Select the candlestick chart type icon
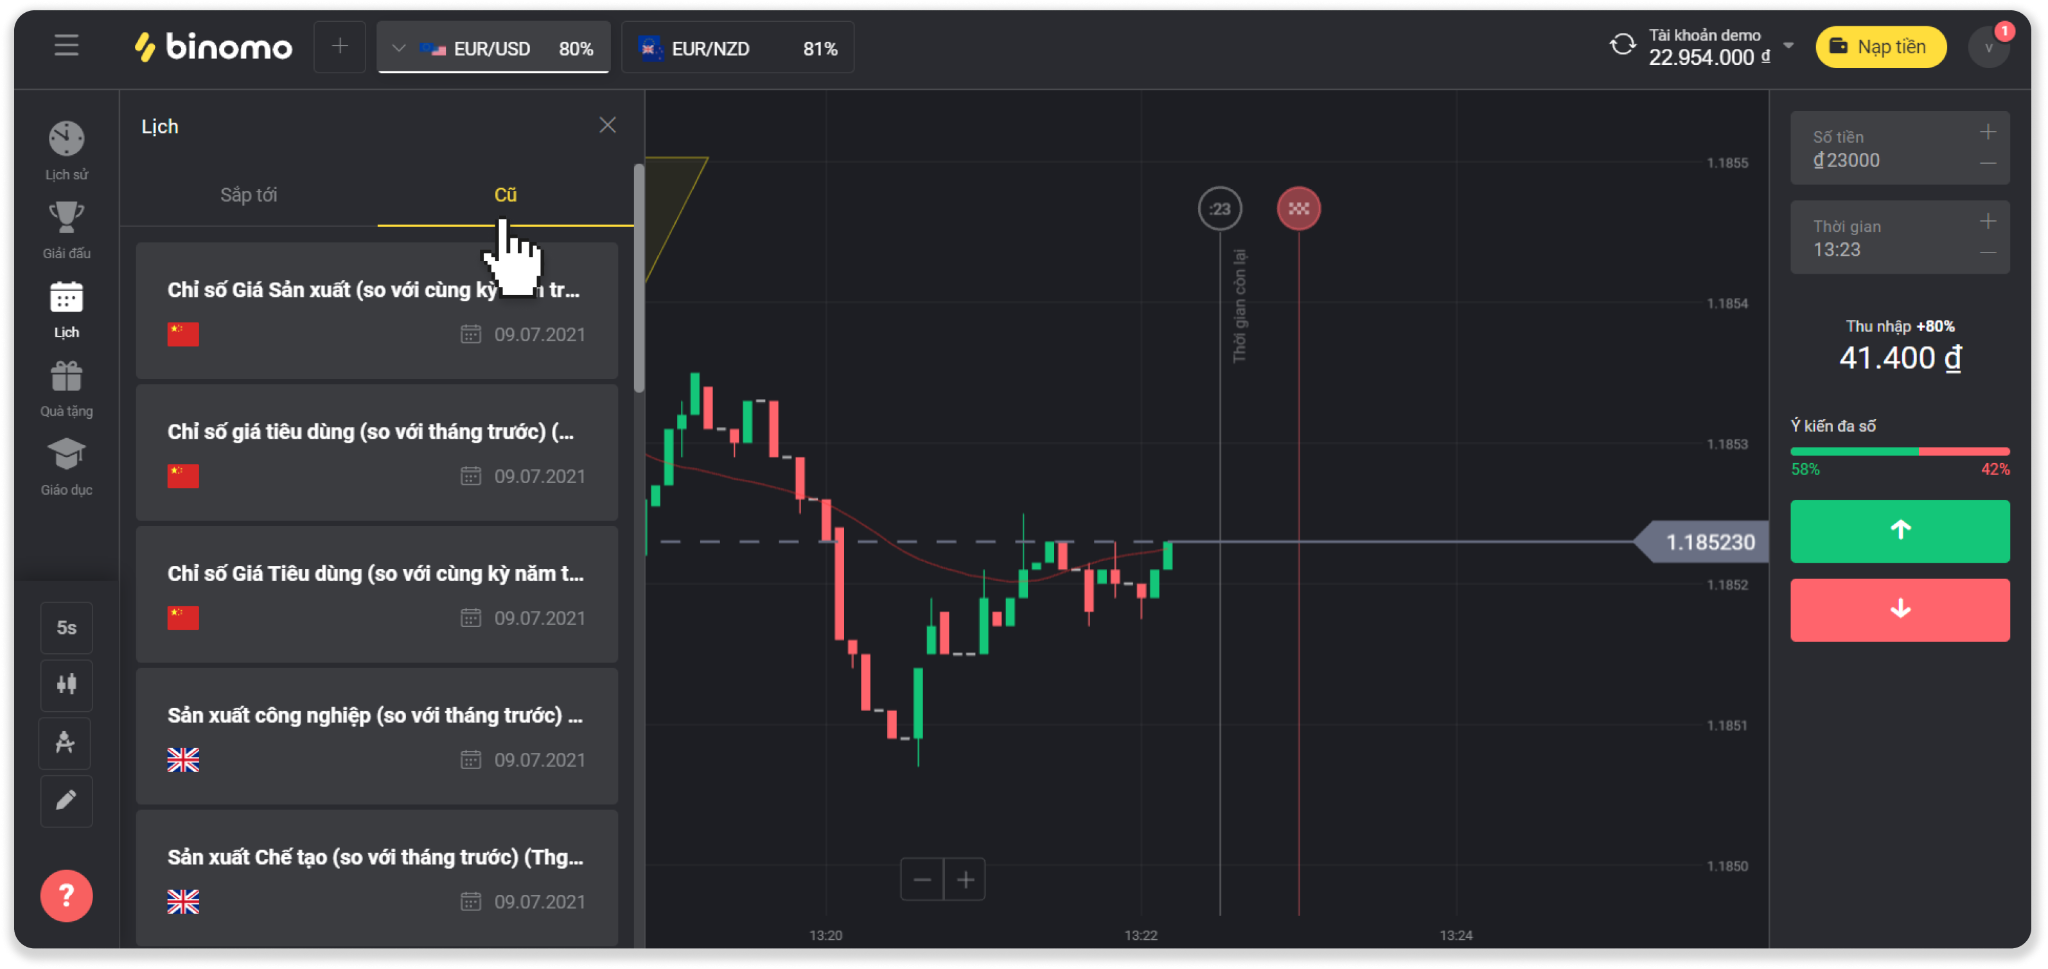Image resolution: width=2048 pixels, height=969 pixels. tap(66, 685)
